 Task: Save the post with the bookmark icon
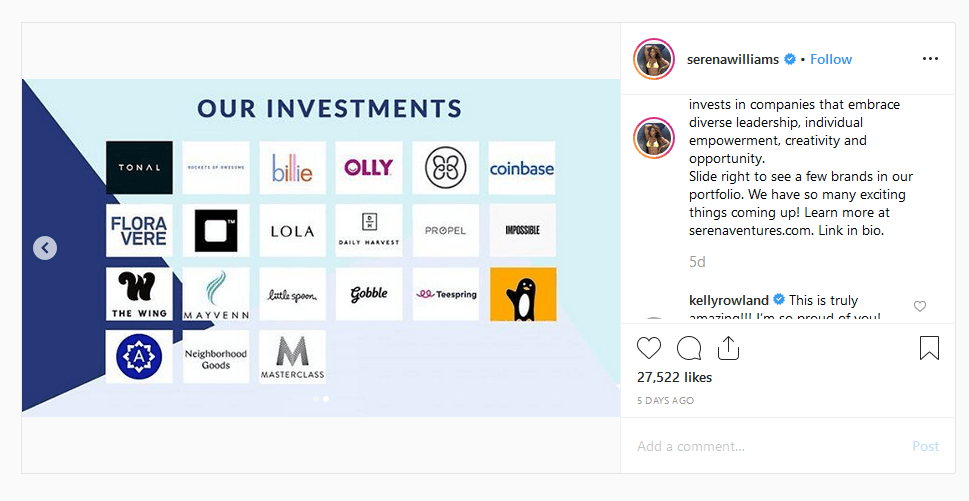click(929, 348)
